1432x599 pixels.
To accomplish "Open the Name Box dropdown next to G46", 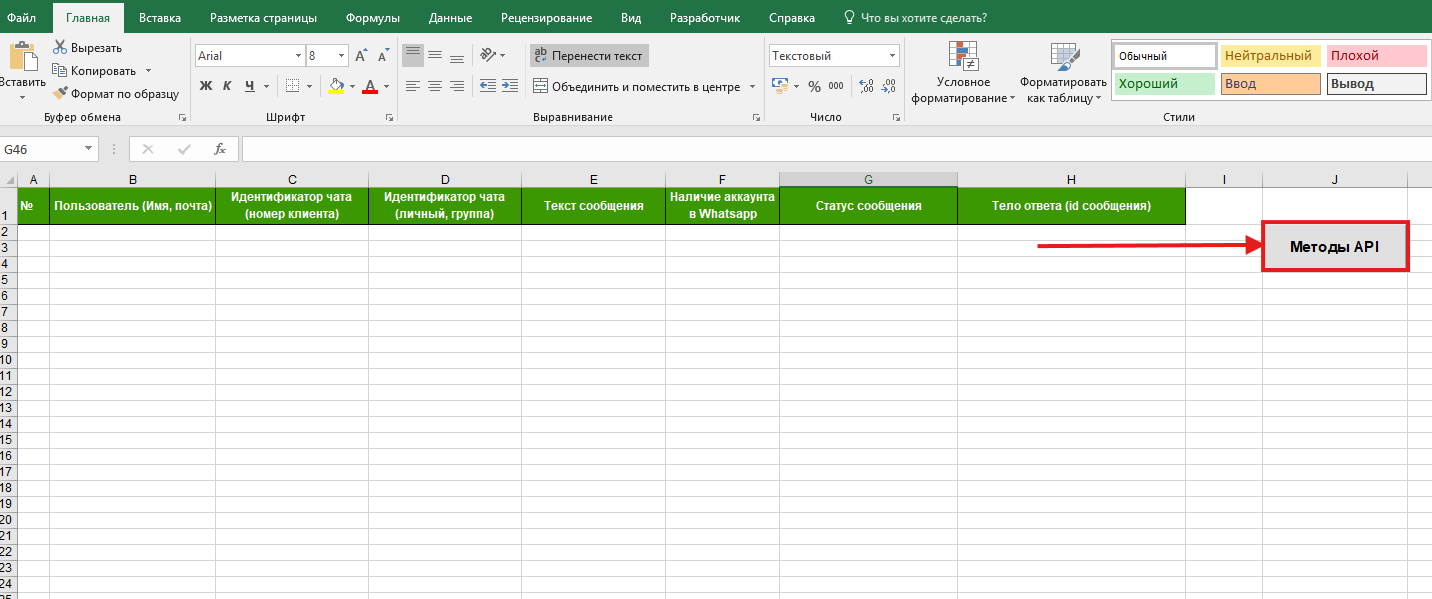I will (89, 149).
